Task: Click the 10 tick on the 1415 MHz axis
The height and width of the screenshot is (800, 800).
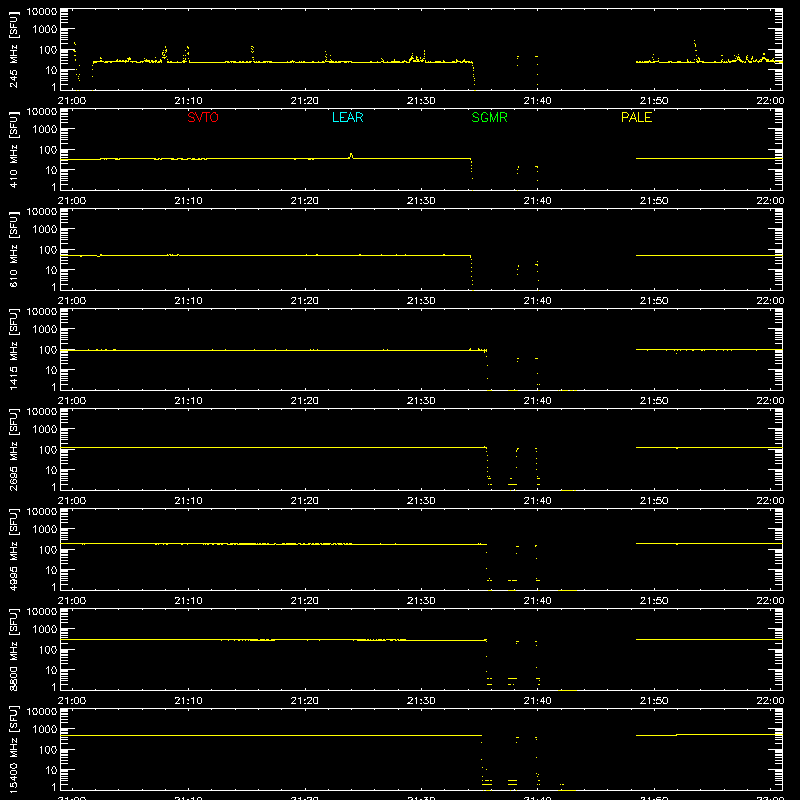Action: tap(51, 370)
